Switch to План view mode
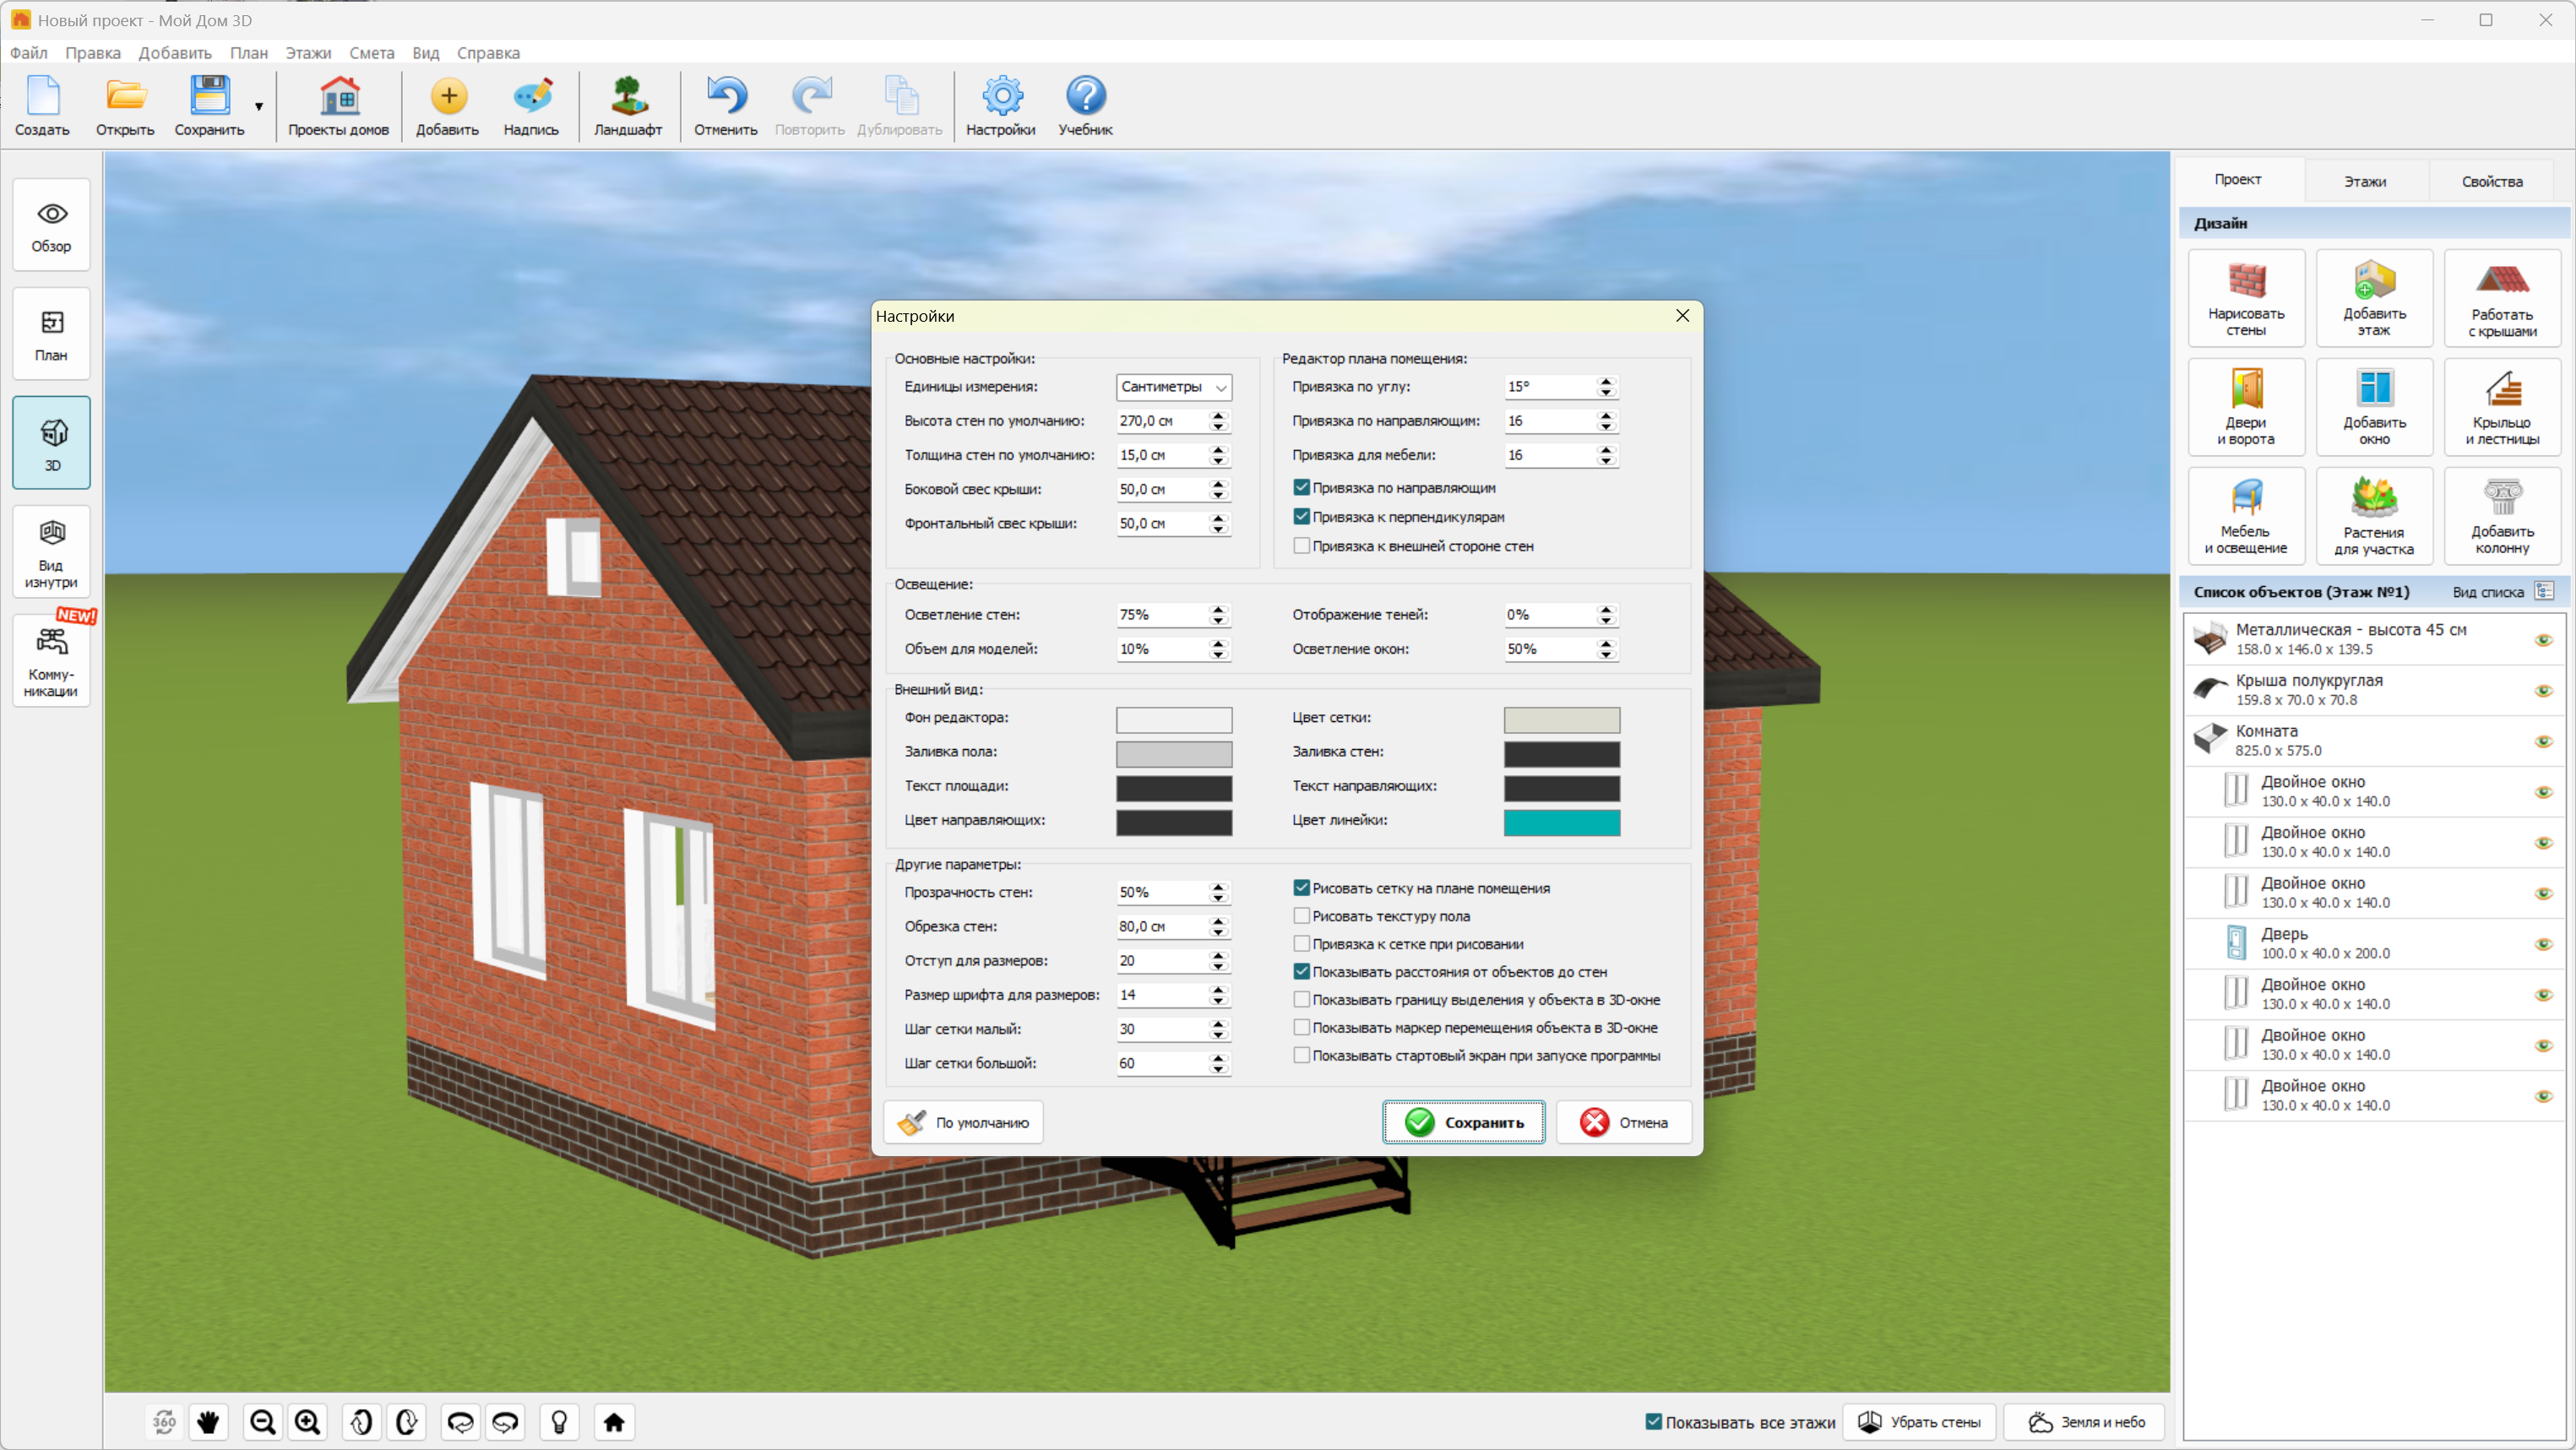This screenshot has width=2576, height=1450. (51, 334)
